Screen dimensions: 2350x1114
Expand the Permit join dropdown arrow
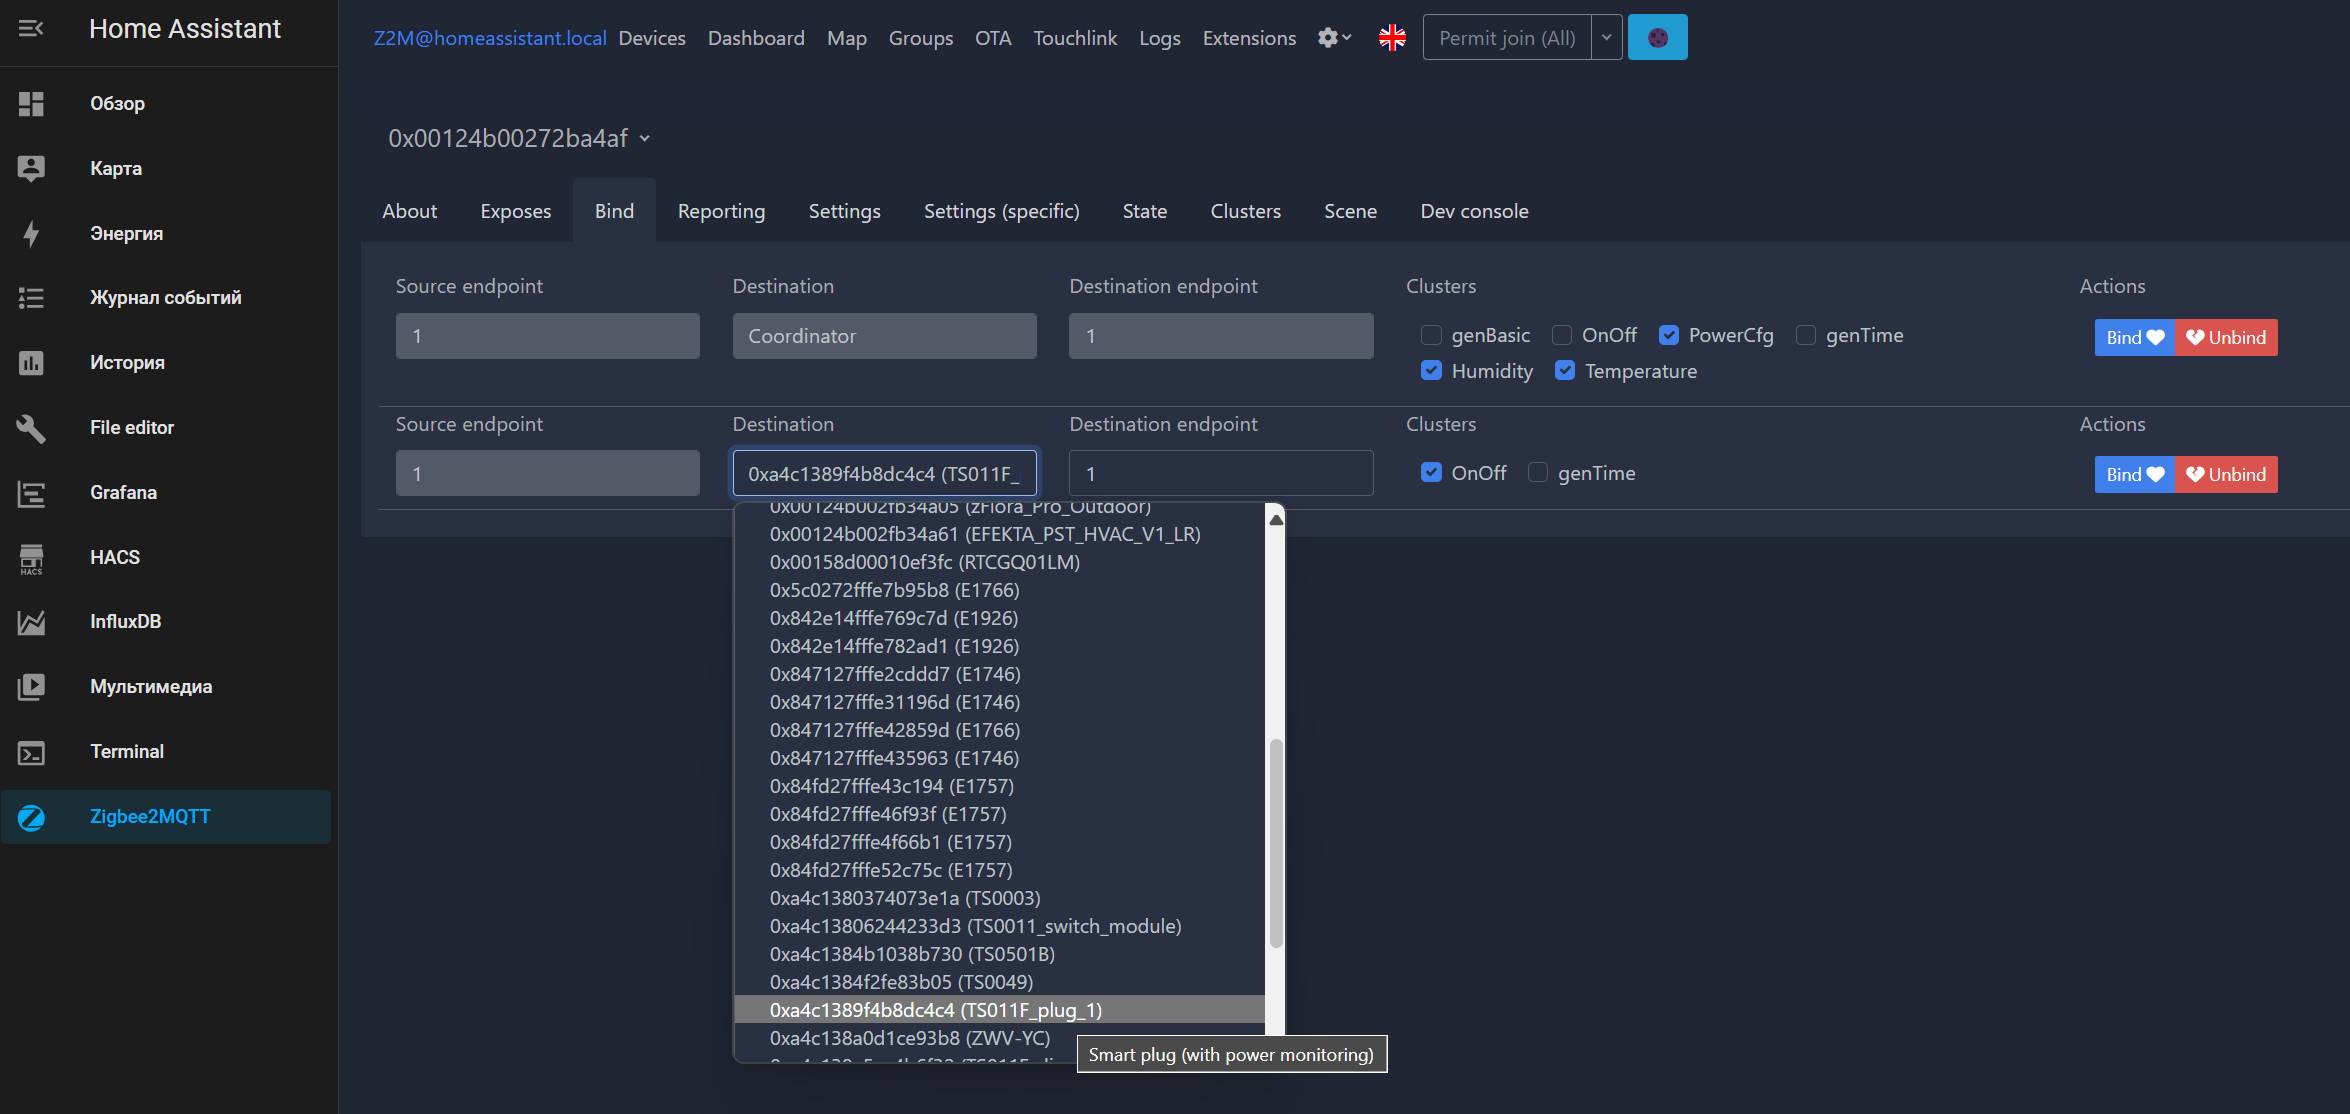1606,38
